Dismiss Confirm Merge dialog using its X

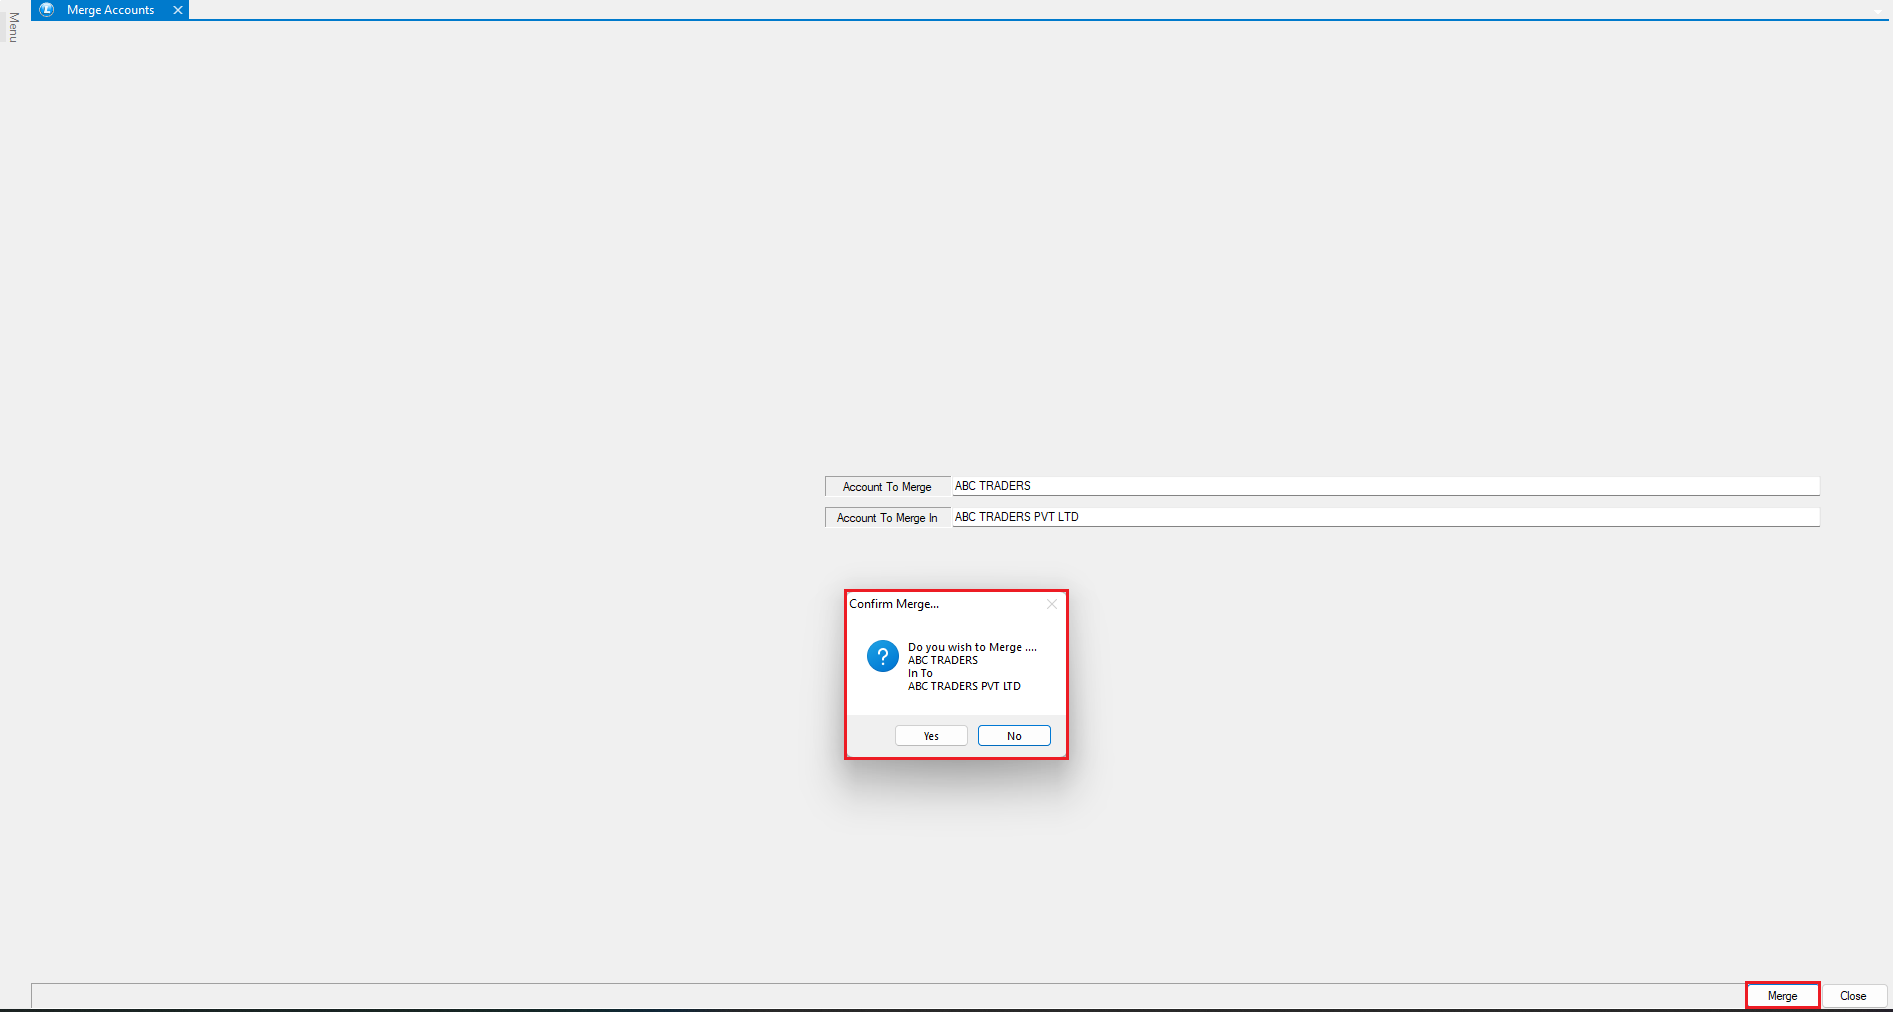(1051, 604)
